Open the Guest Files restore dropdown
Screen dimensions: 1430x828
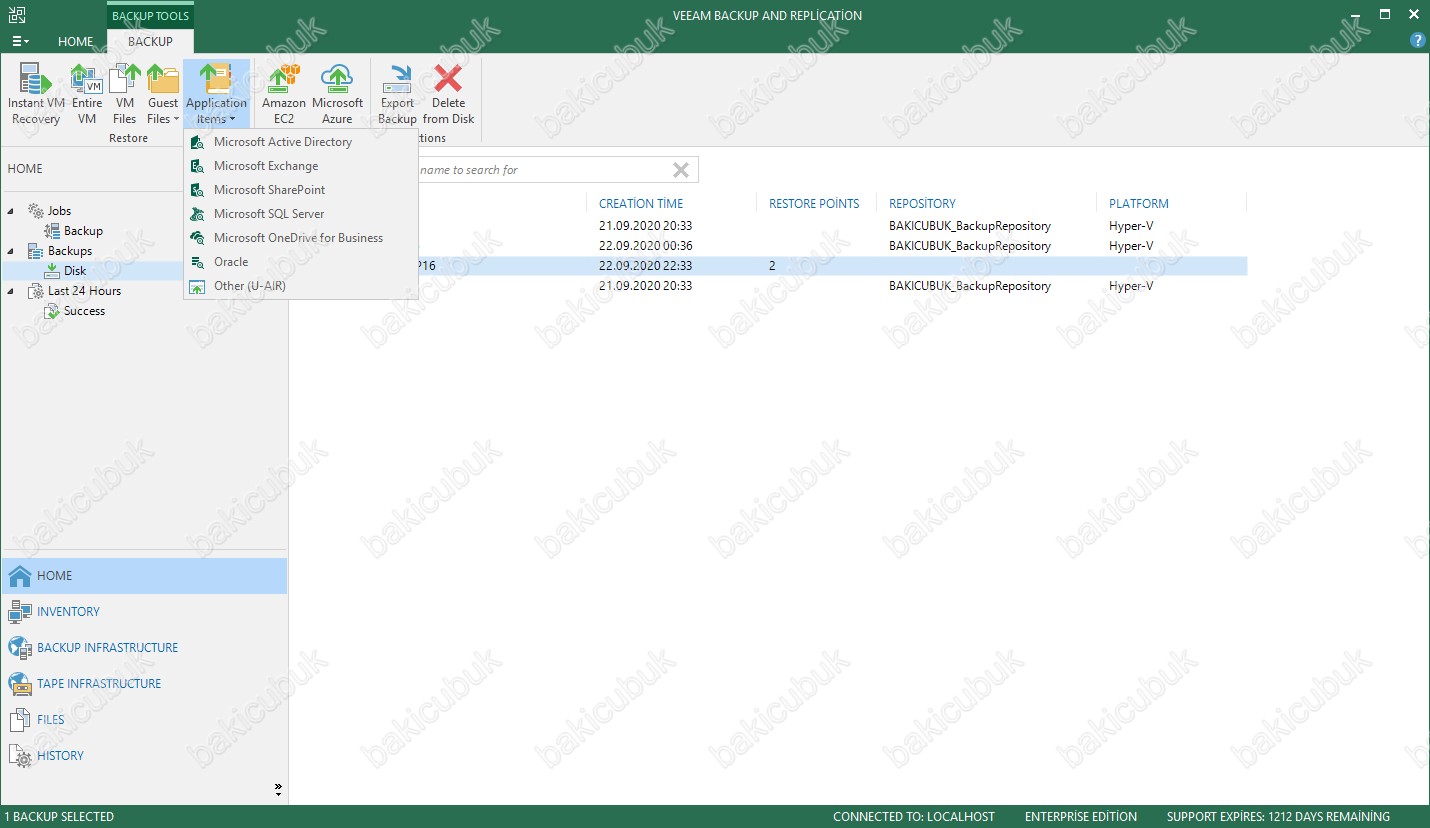pyautogui.click(x=163, y=95)
